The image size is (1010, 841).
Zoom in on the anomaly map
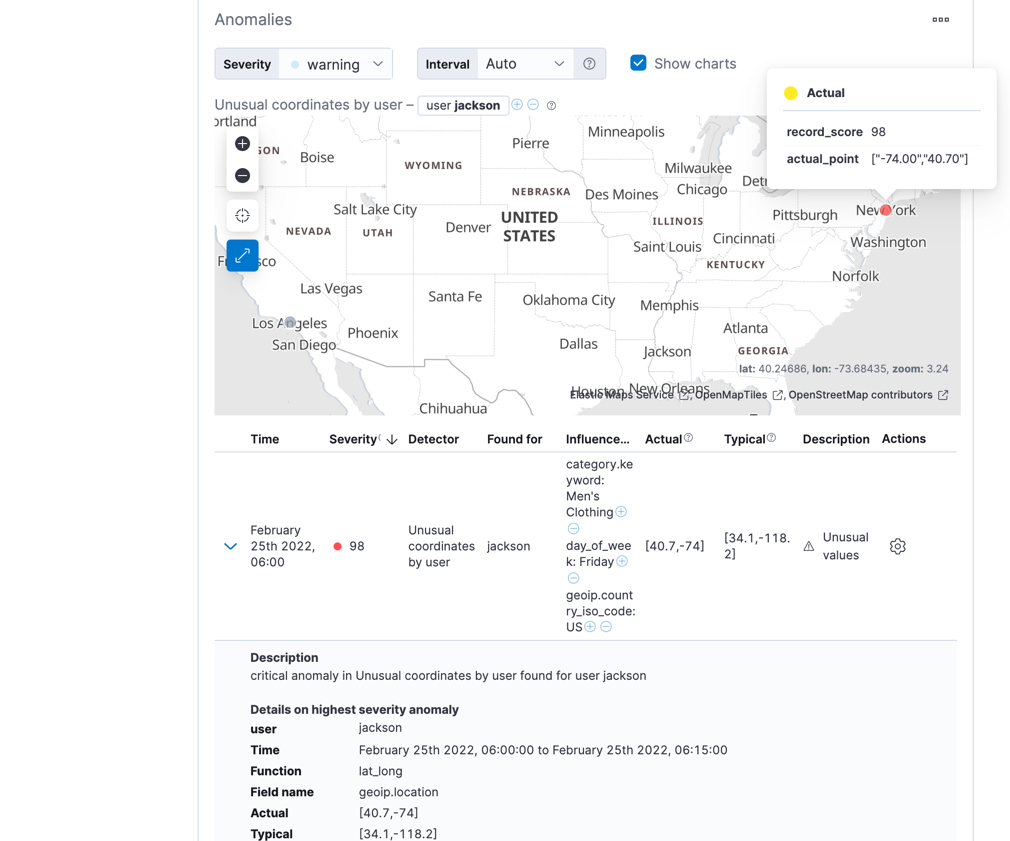point(242,143)
